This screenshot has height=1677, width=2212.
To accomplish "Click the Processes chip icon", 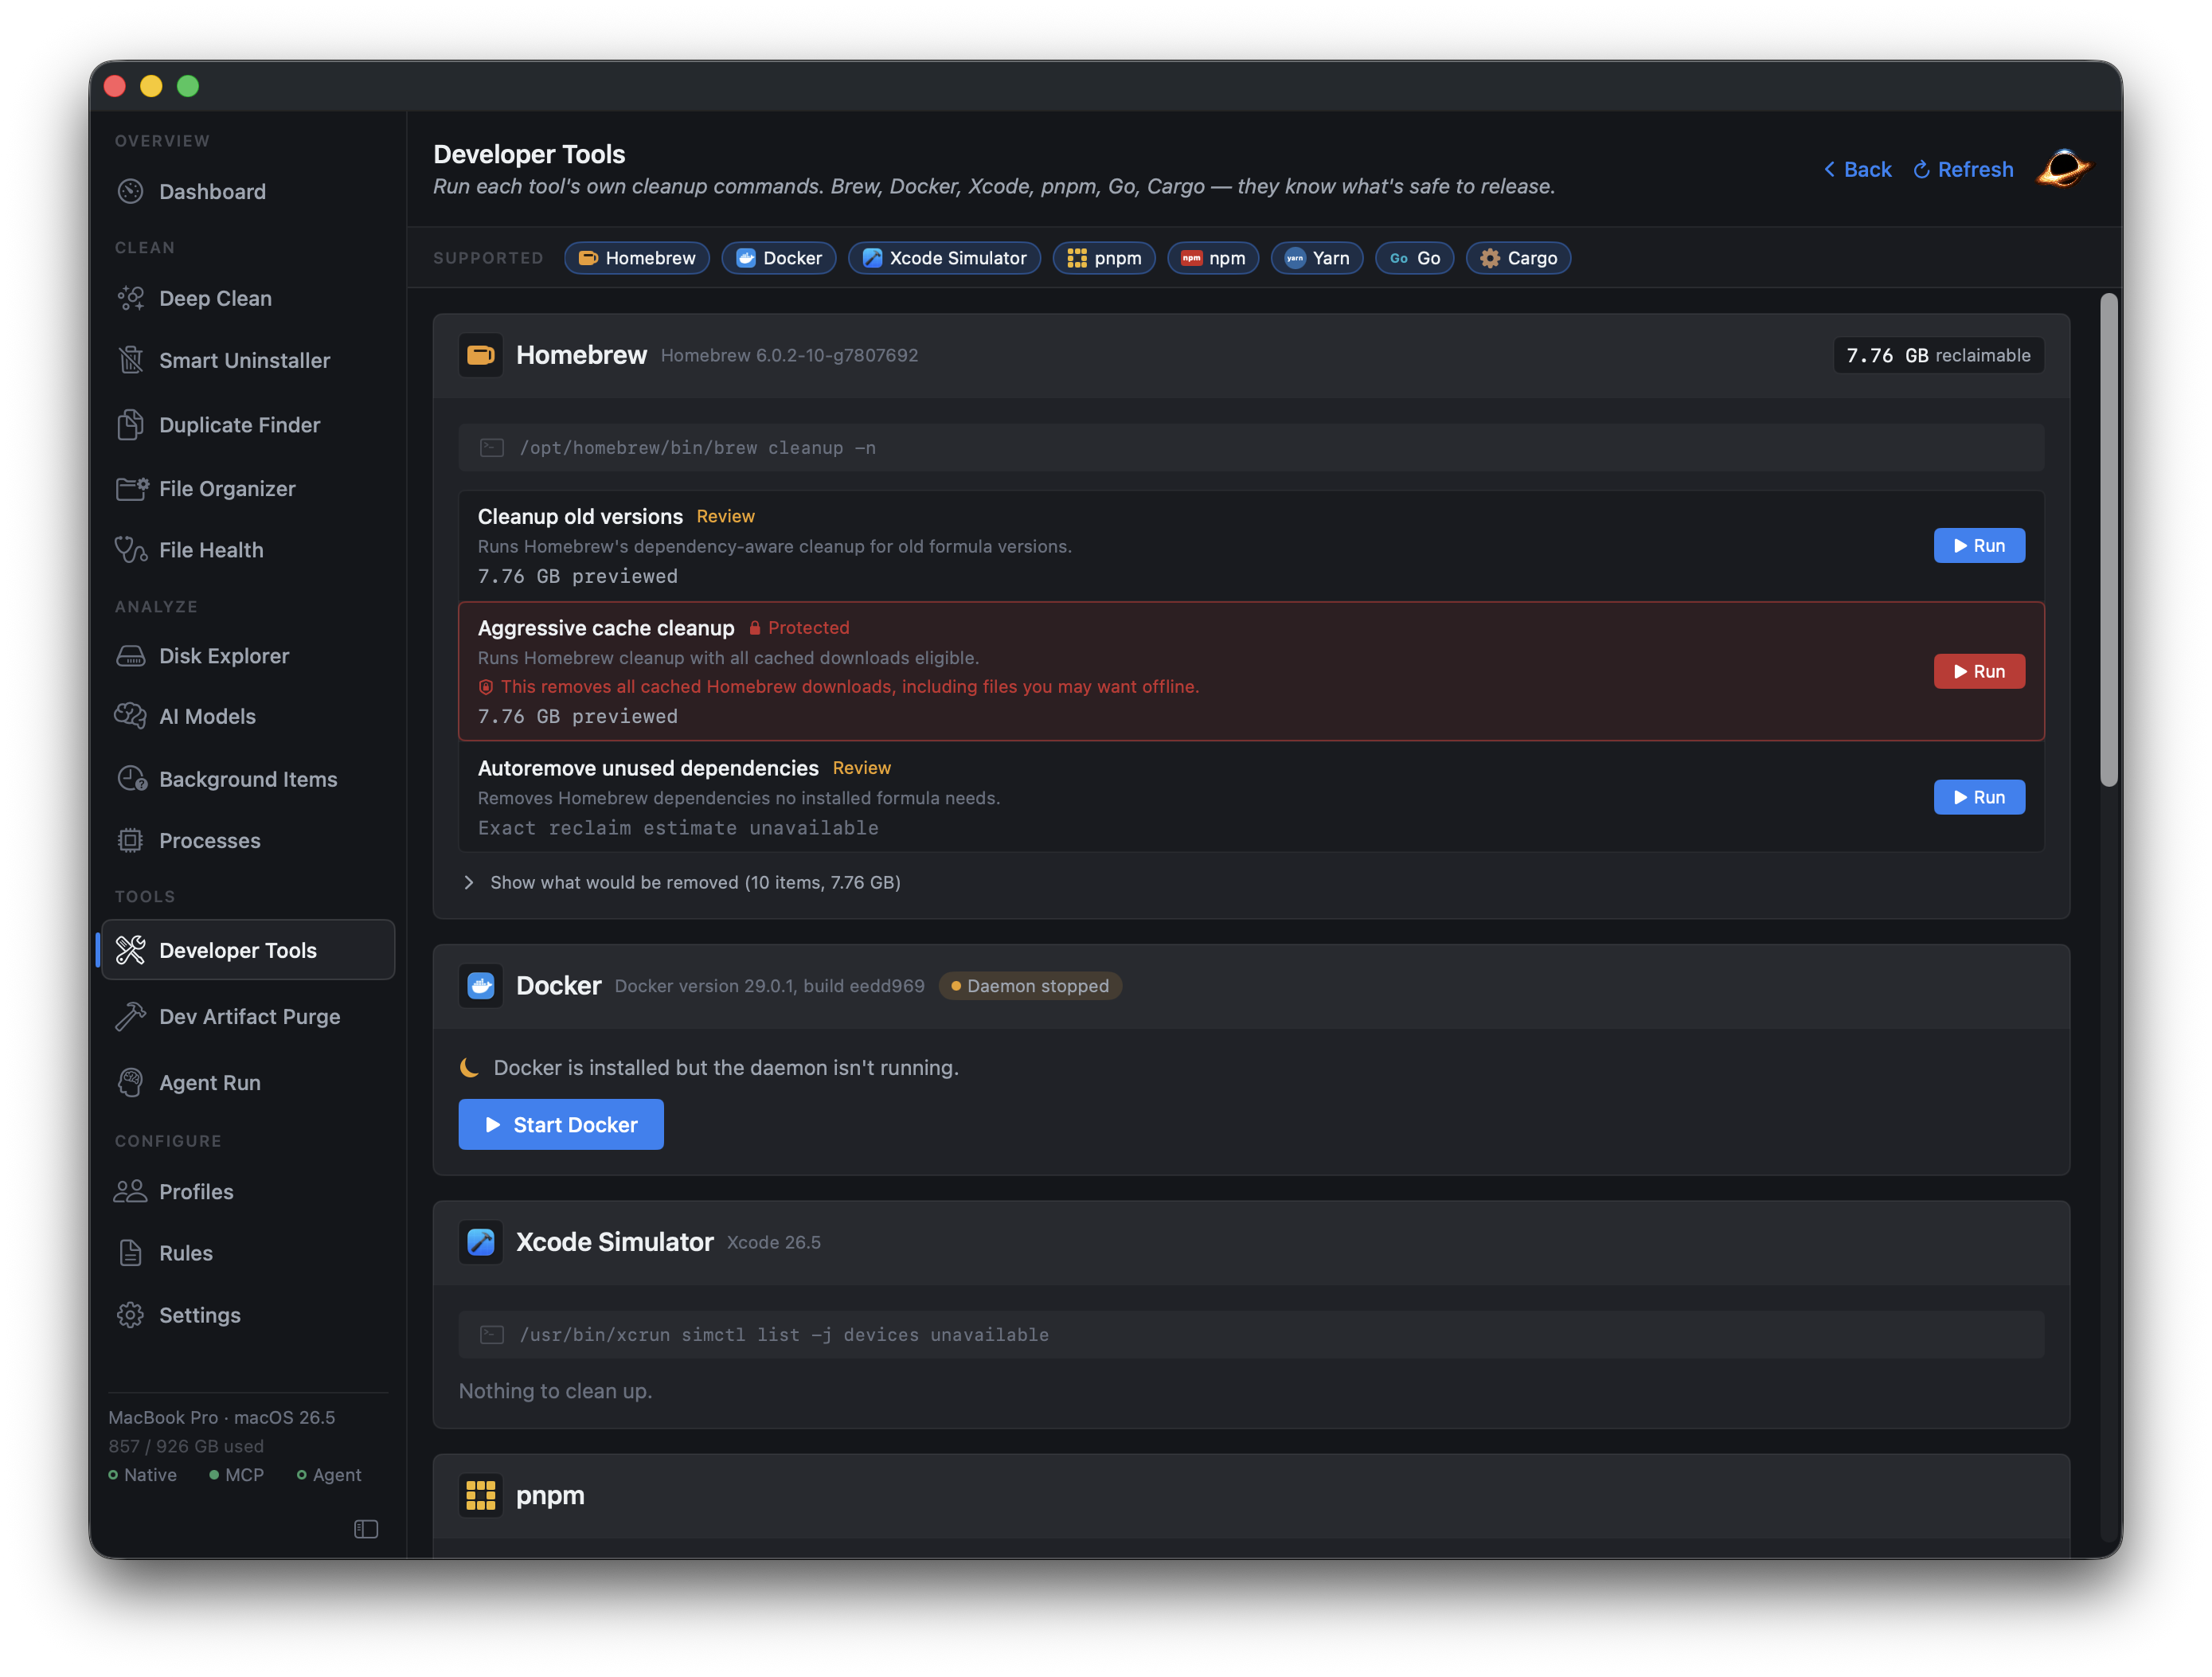I will [131, 841].
